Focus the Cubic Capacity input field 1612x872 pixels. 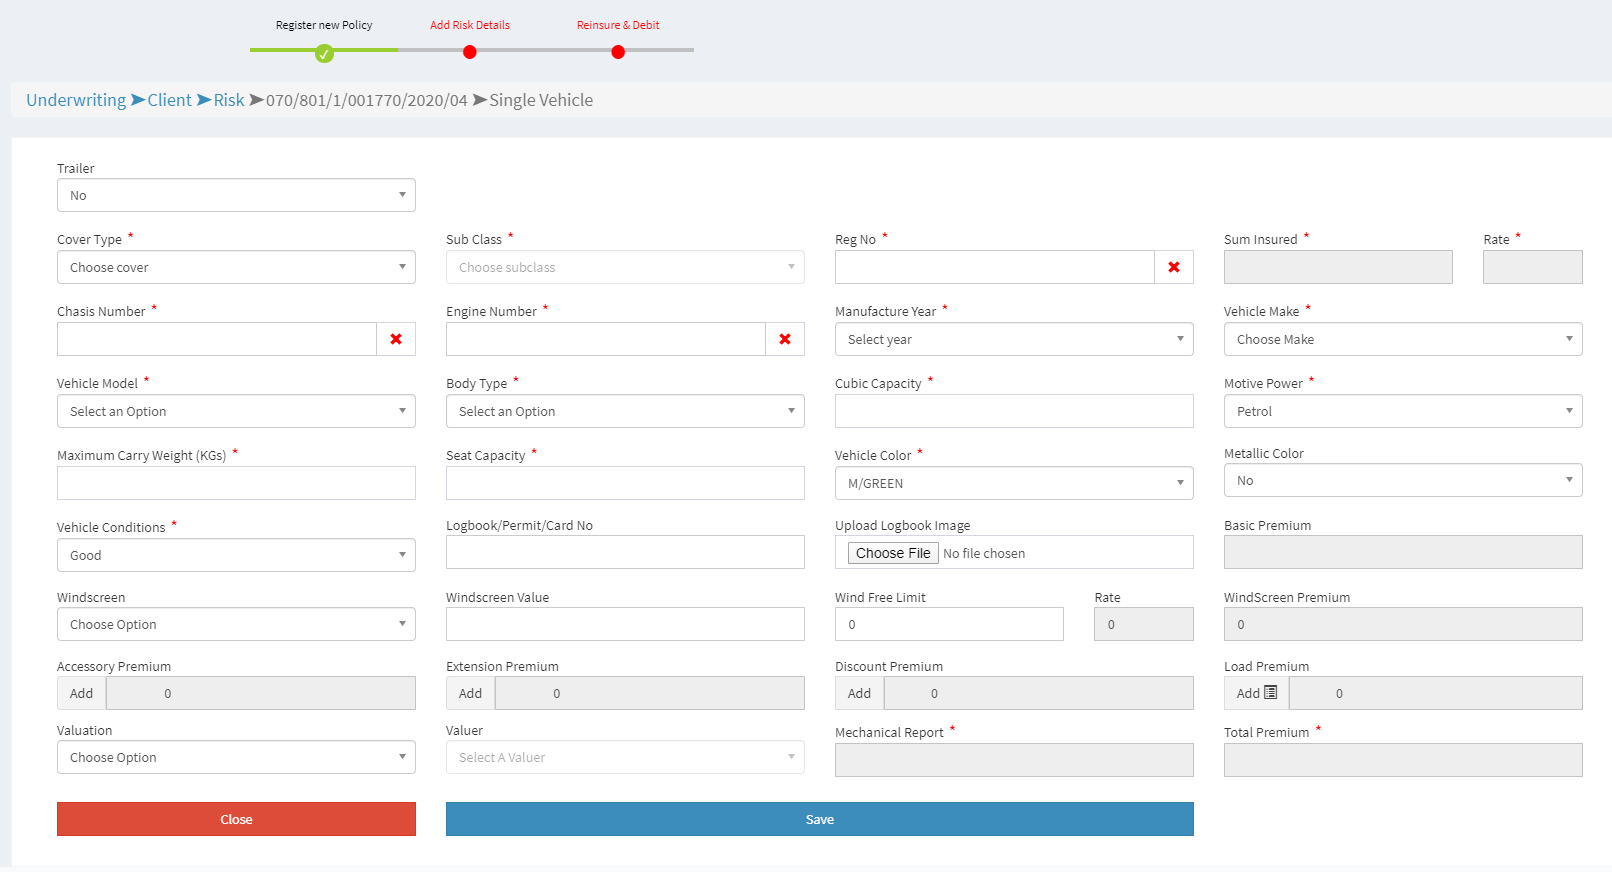[x=1014, y=411]
